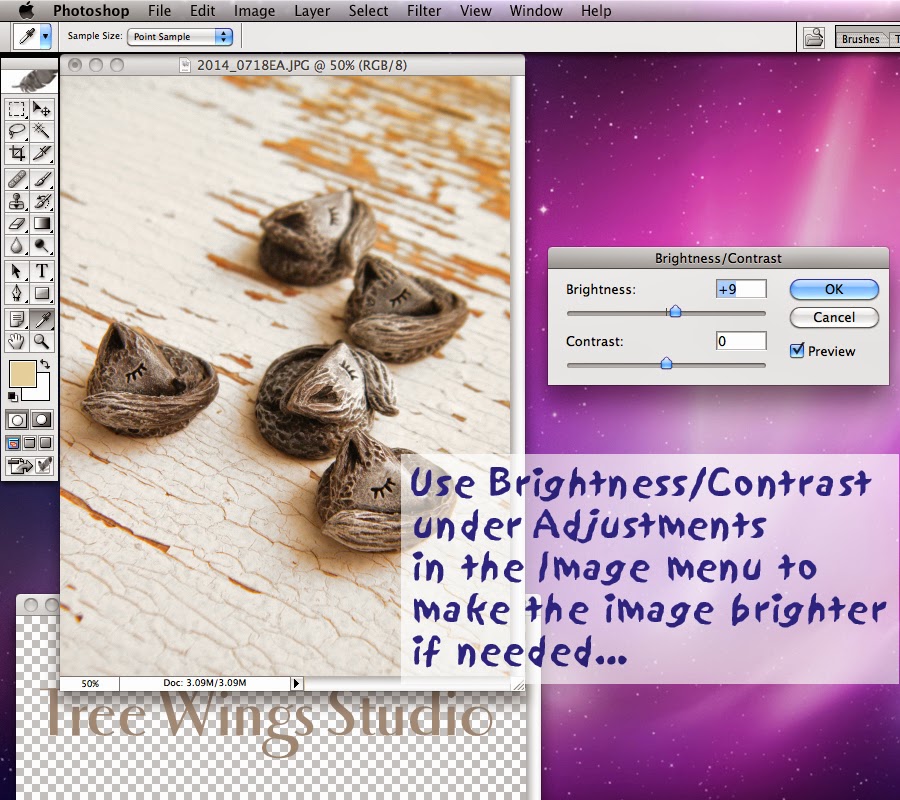
Task: Open the Sample Size dropdown
Action: [x=180, y=37]
